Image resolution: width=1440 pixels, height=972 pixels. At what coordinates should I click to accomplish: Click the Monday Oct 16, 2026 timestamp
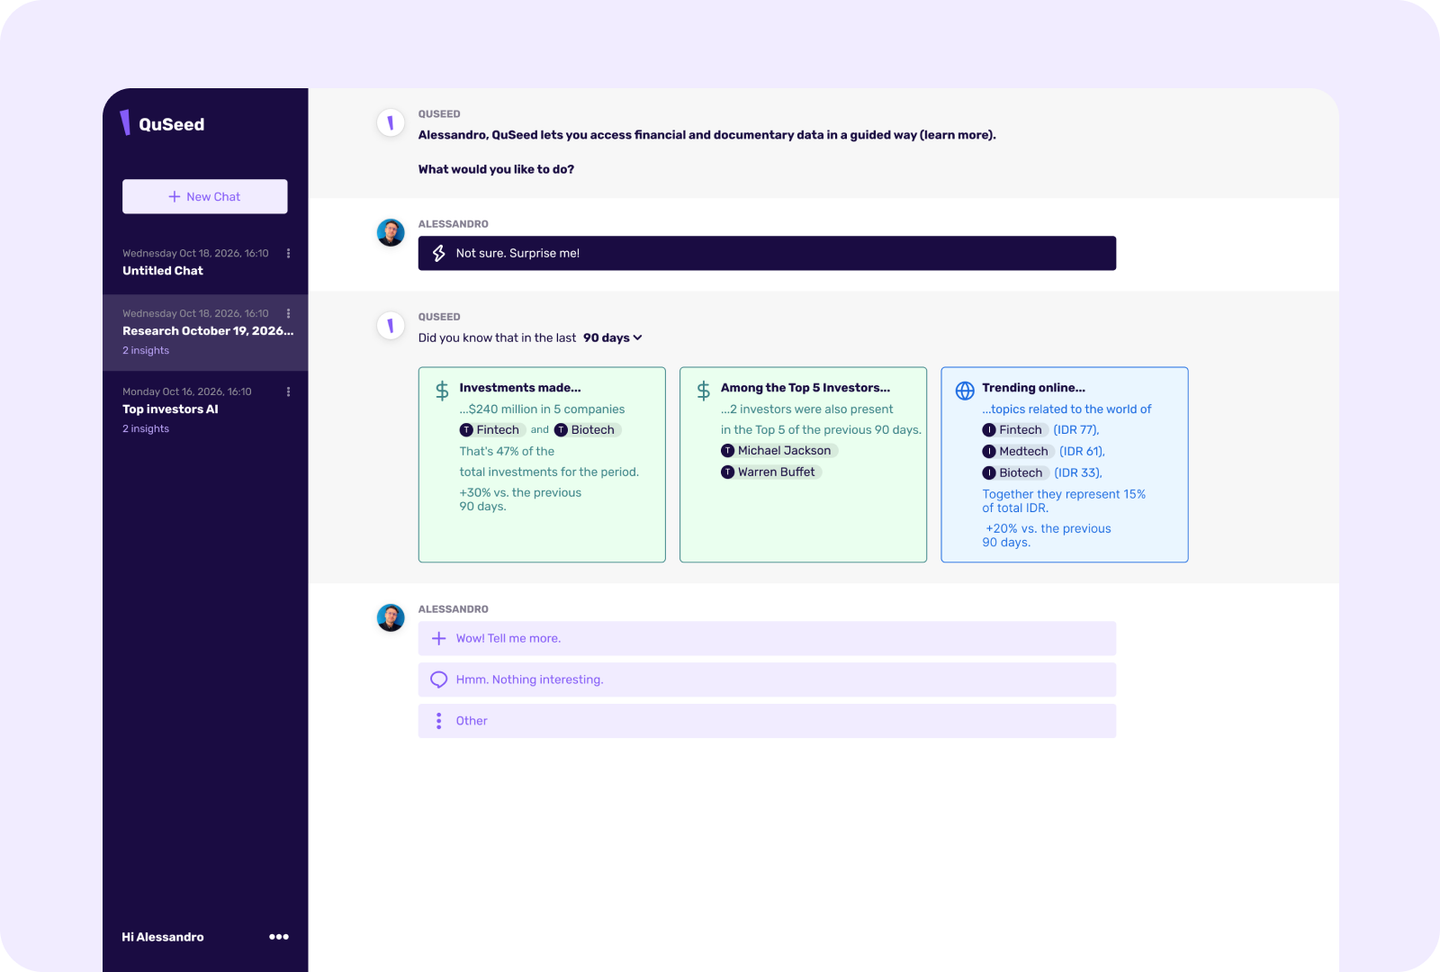[187, 391]
